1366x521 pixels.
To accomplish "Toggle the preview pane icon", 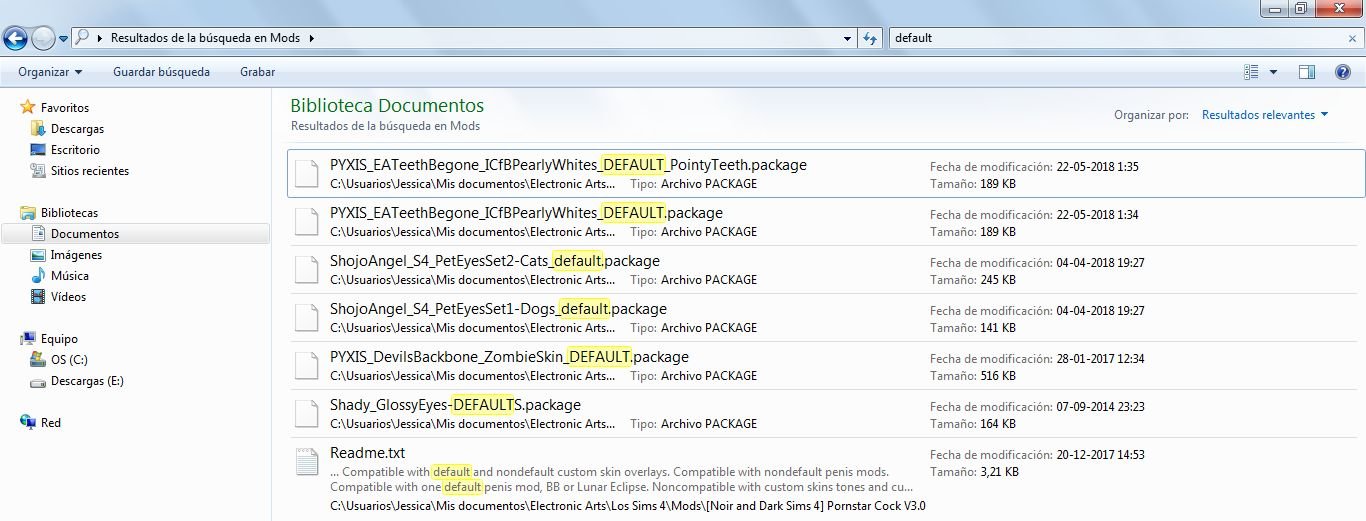I will (x=1306, y=72).
